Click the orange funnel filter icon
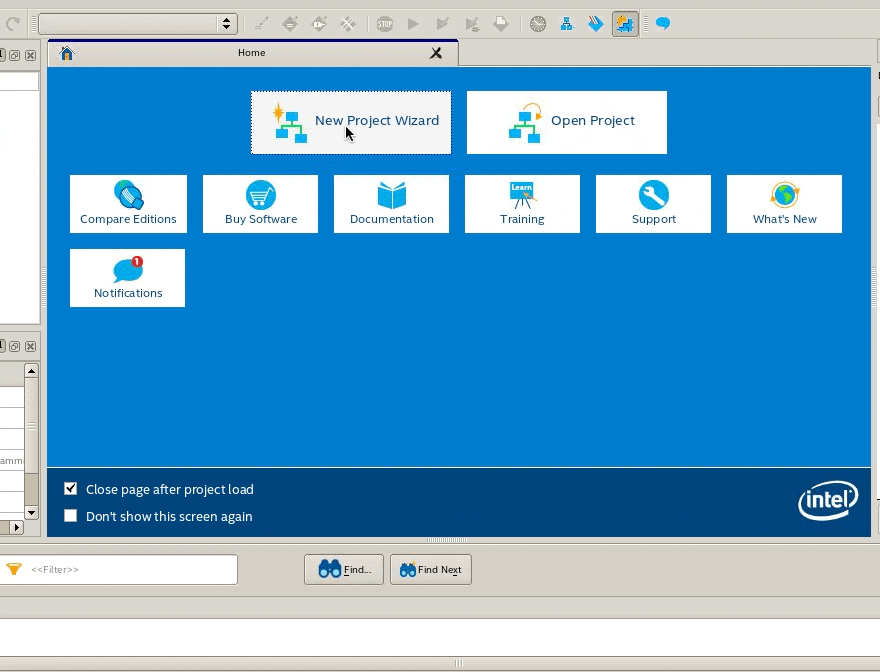Image resolution: width=880 pixels, height=672 pixels. [14, 569]
